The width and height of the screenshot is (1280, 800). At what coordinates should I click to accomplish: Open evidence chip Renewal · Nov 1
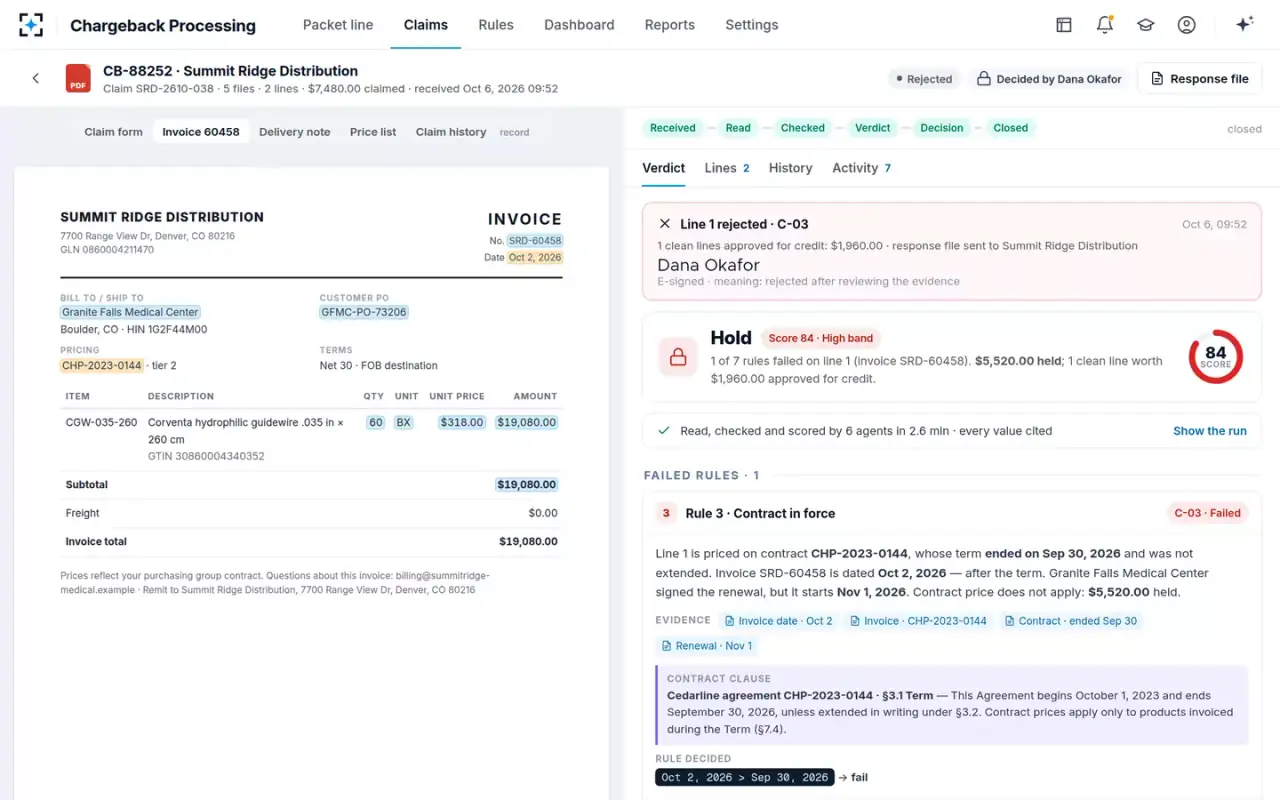[706, 646]
